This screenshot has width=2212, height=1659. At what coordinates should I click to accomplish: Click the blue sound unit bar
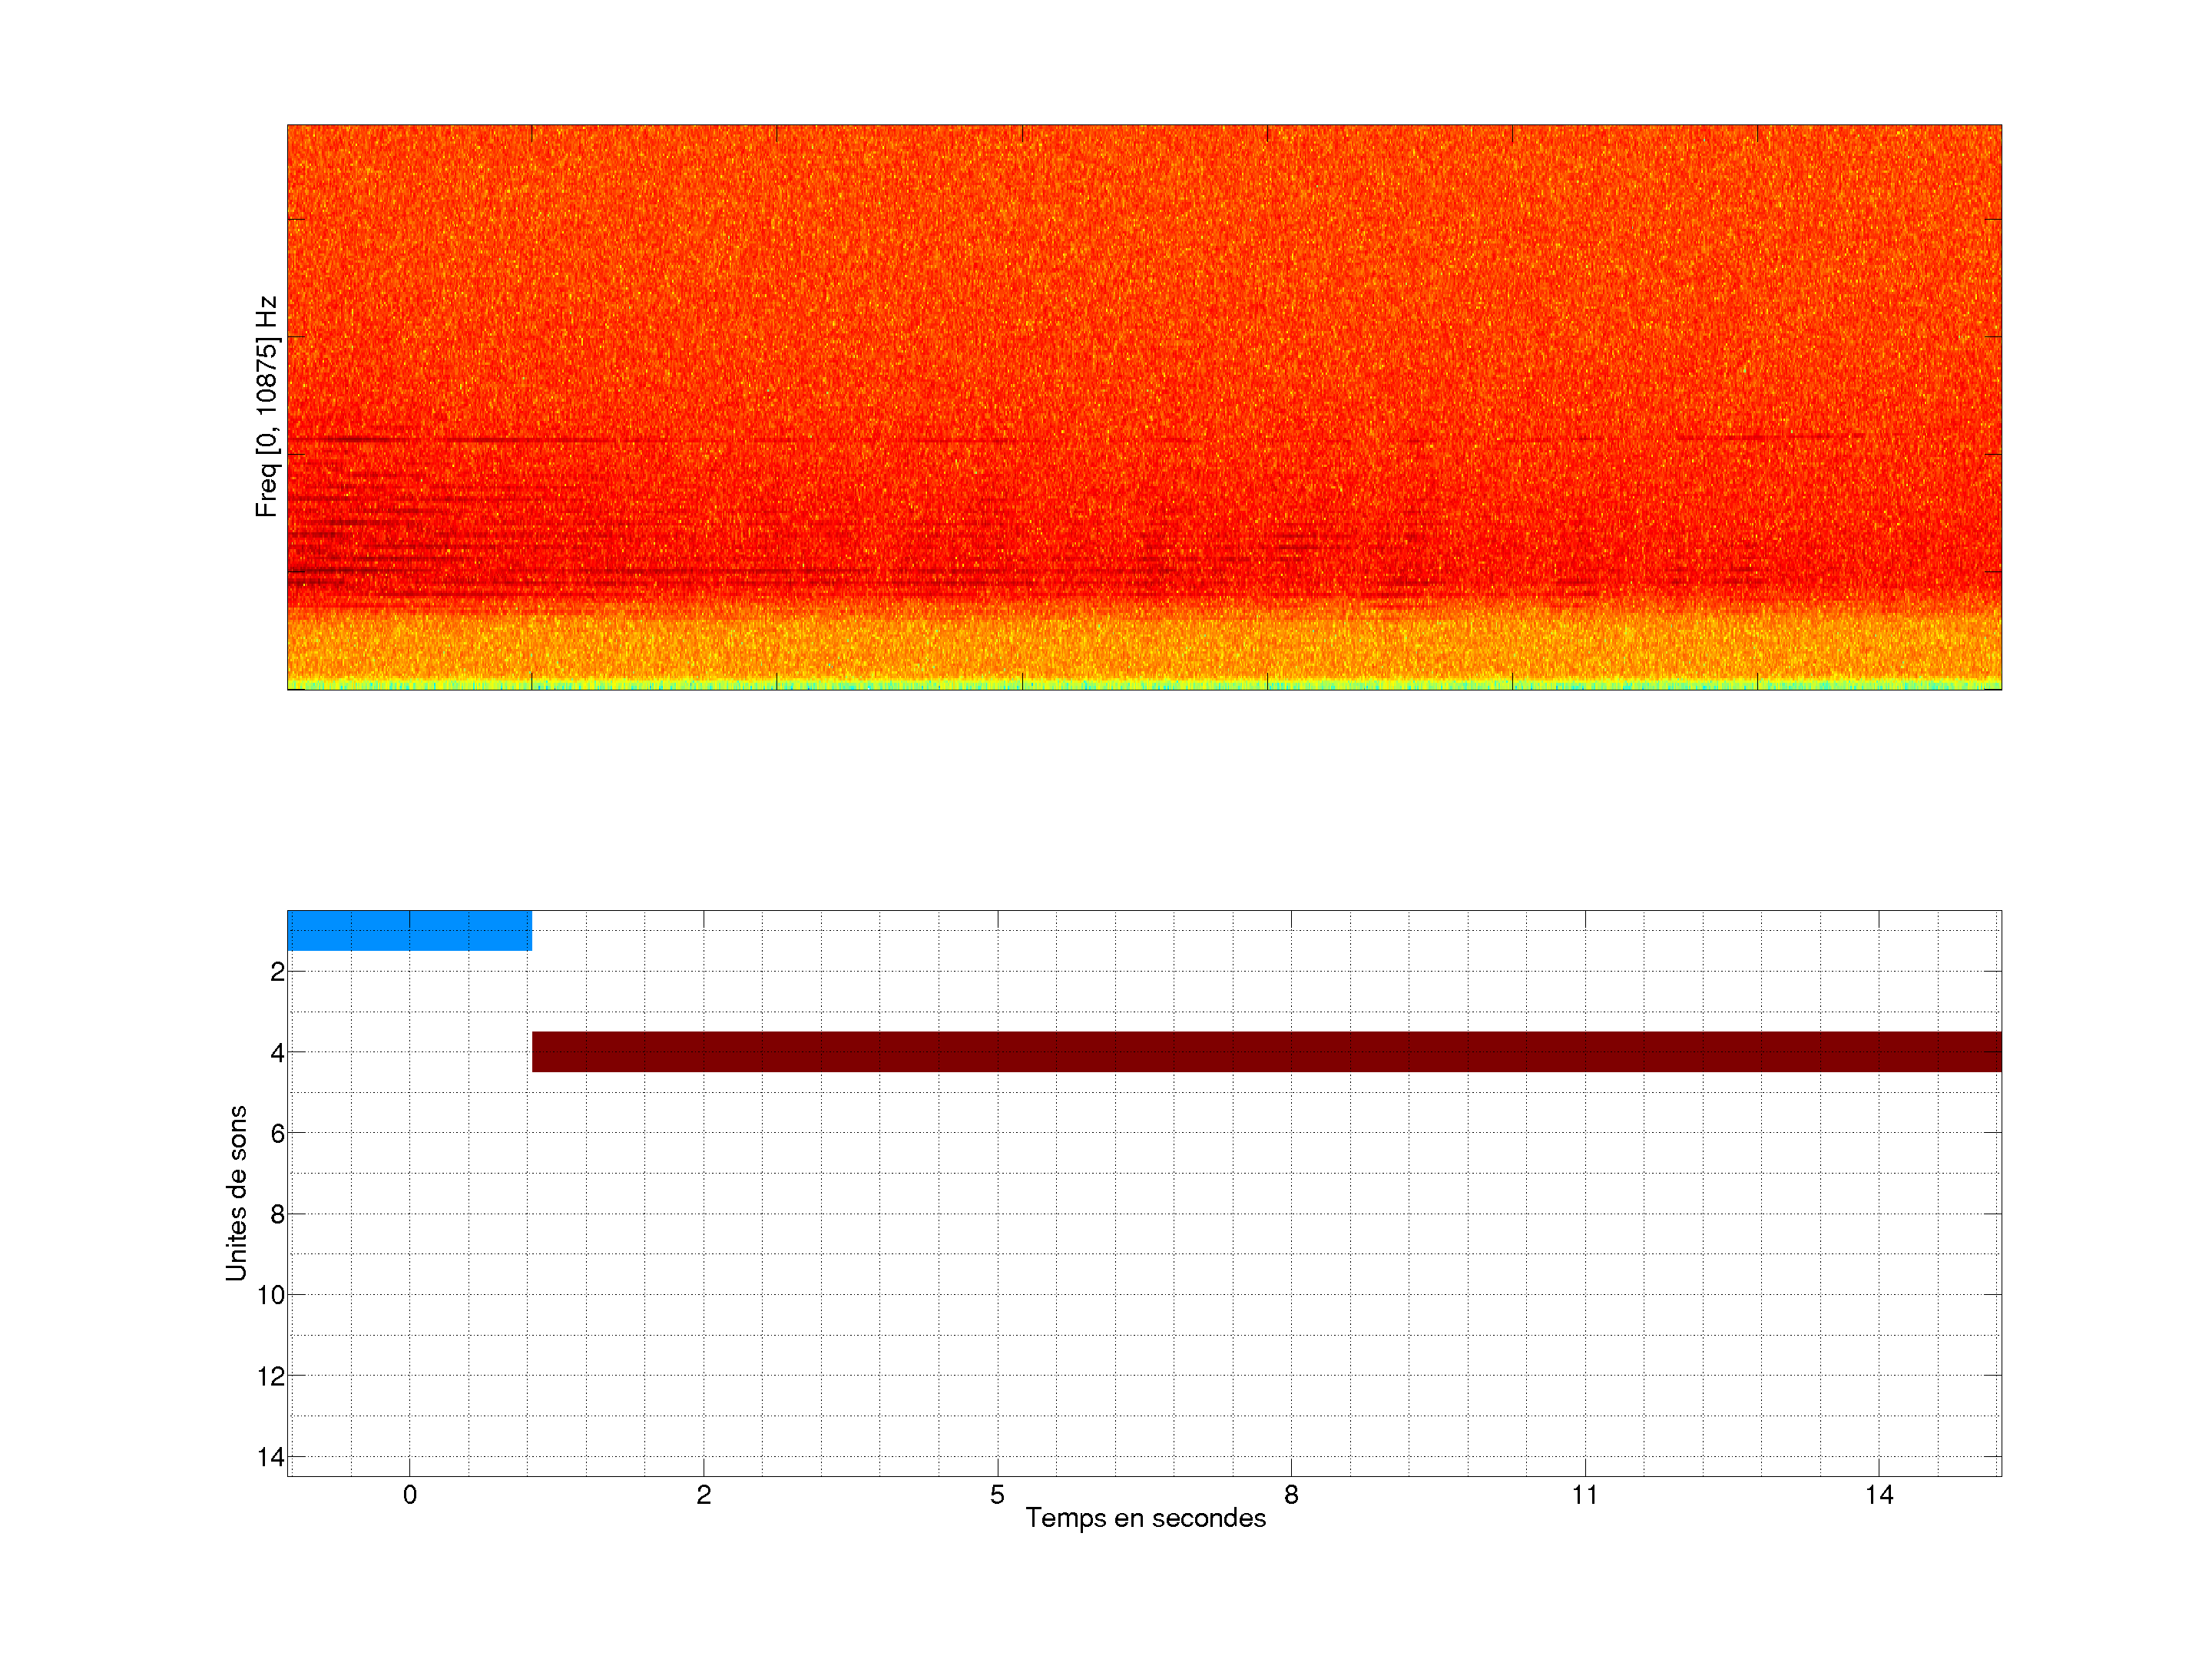[x=409, y=930]
